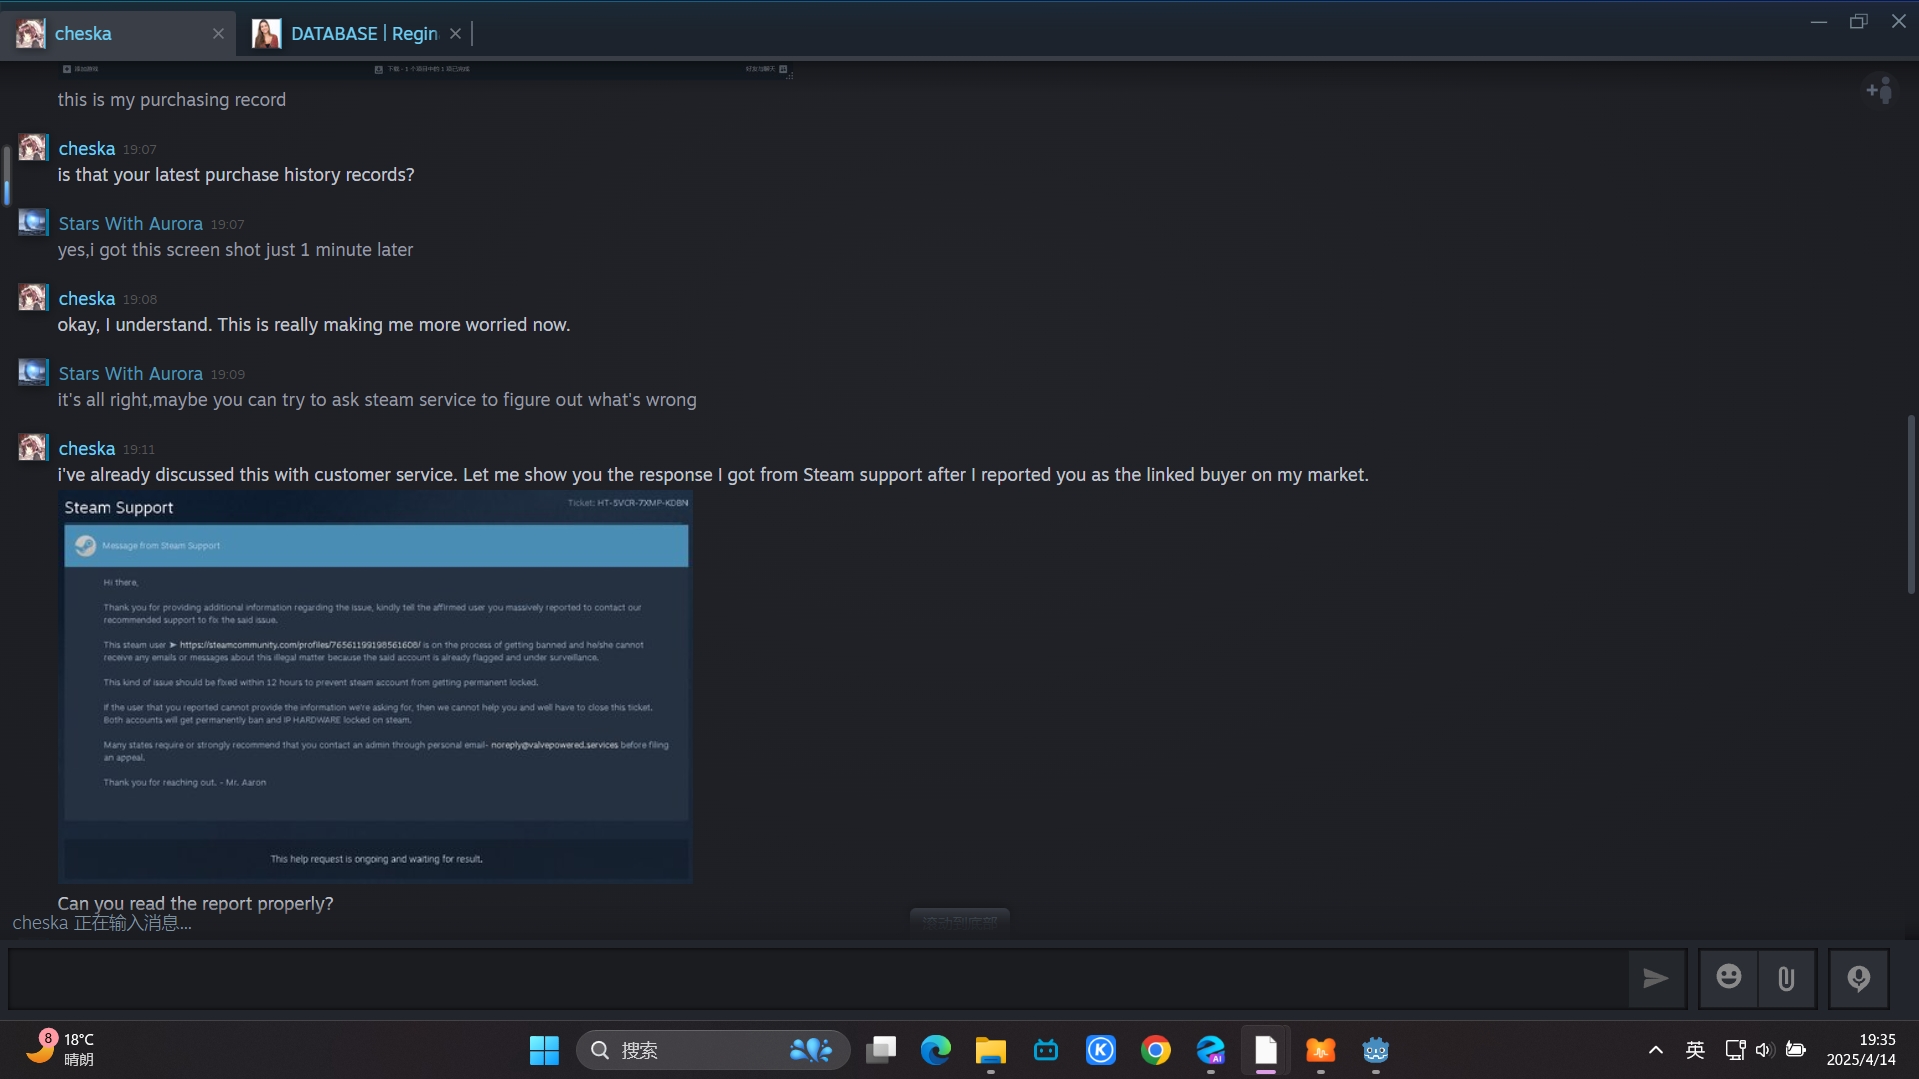Screen dimensions: 1919x1079
Task: Open File Explorer from taskbar
Action: 991,1050
